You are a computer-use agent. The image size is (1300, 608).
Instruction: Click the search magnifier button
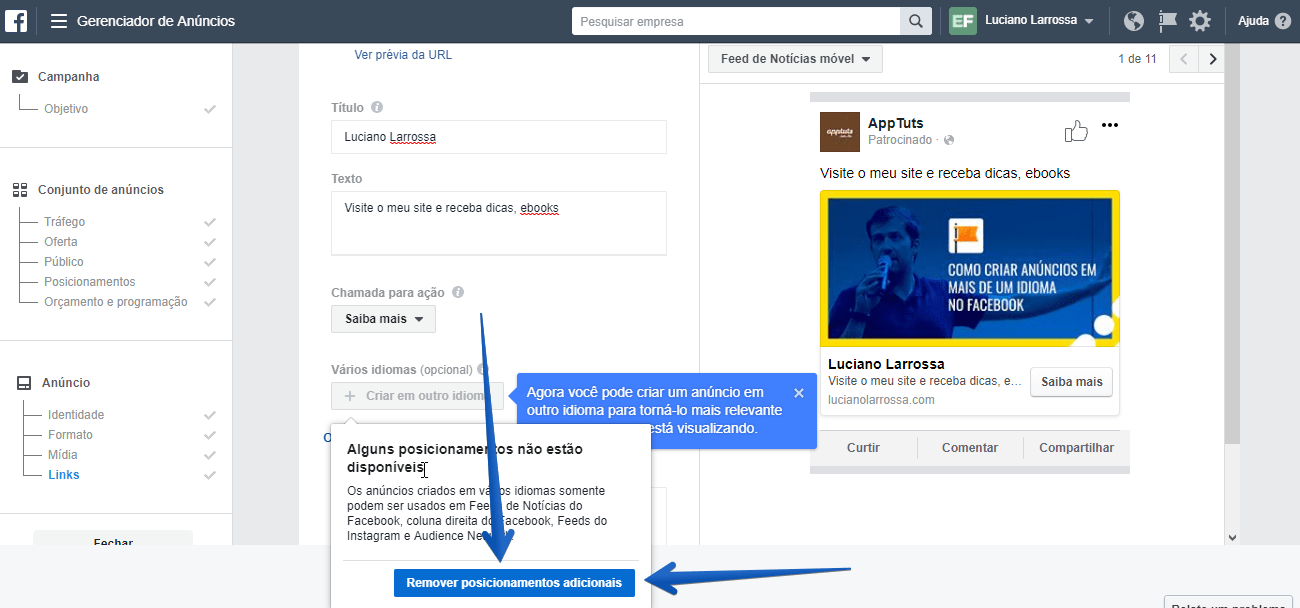pos(915,21)
